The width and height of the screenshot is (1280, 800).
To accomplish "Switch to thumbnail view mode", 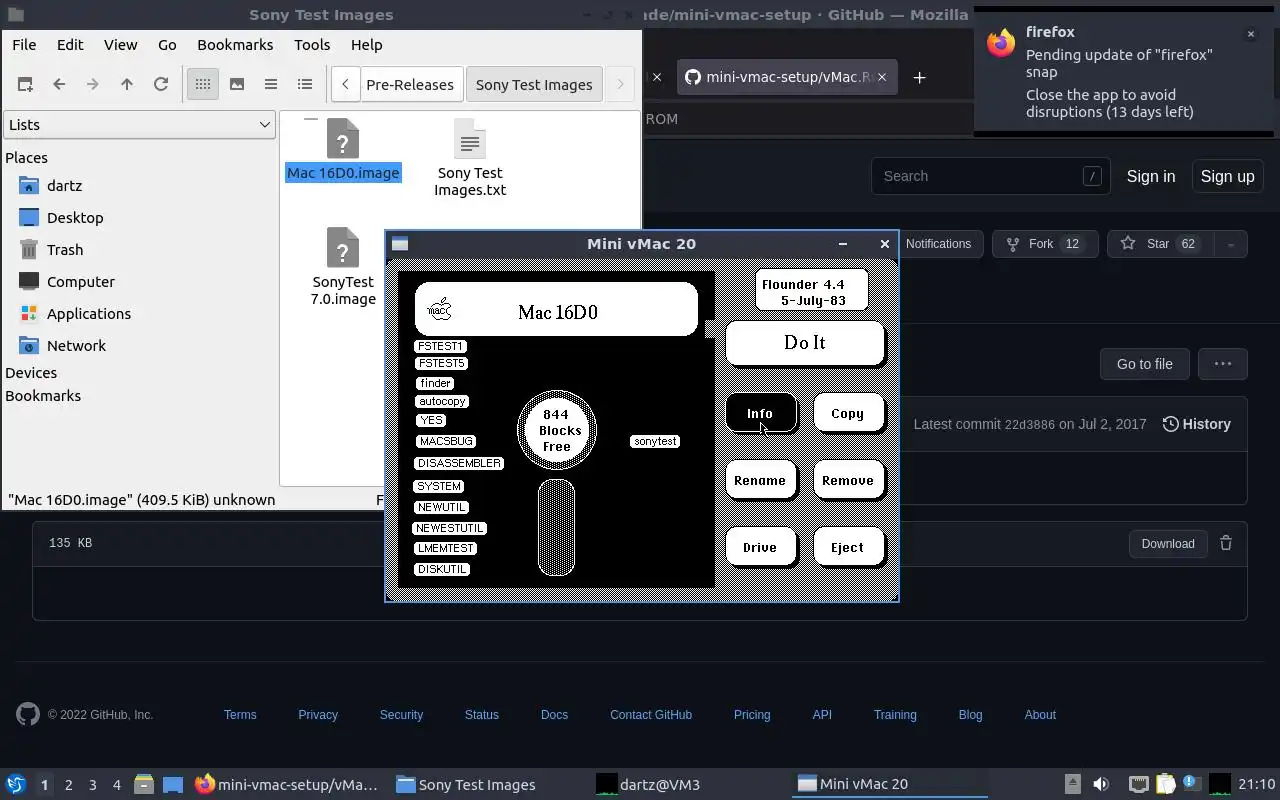I will (237, 85).
